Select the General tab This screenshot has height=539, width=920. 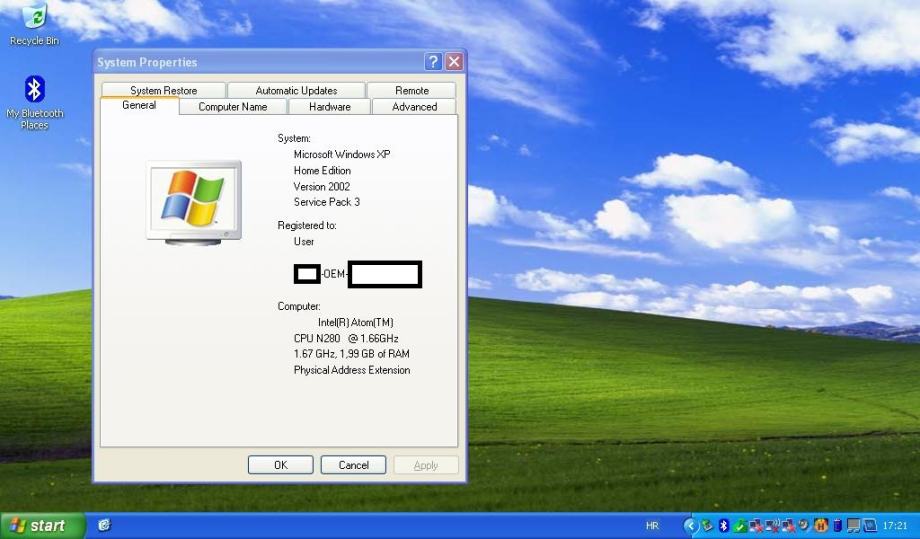click(x=139, y=106)
